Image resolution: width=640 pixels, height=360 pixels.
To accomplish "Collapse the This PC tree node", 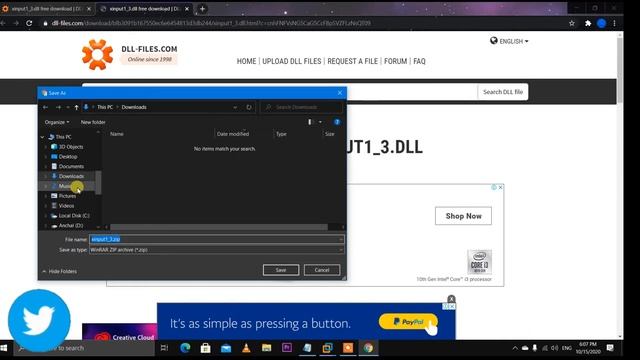I will point(42,137).
